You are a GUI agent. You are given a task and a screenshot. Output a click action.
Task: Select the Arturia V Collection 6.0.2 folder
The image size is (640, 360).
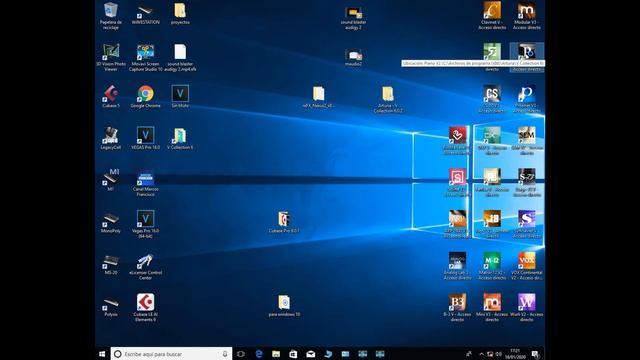(388, 99)
